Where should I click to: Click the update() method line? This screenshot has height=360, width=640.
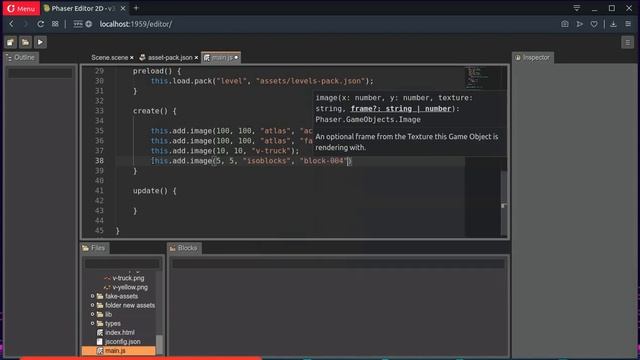click(x=154, y=191)
